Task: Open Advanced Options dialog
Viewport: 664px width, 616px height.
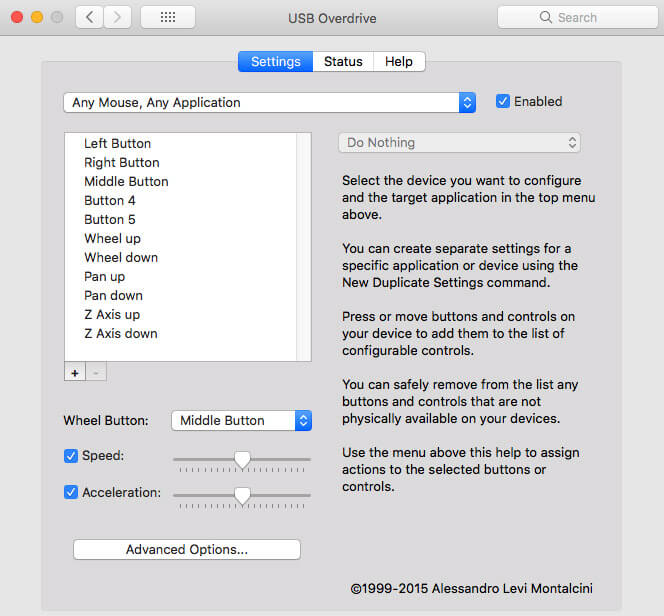Action: 187,549
